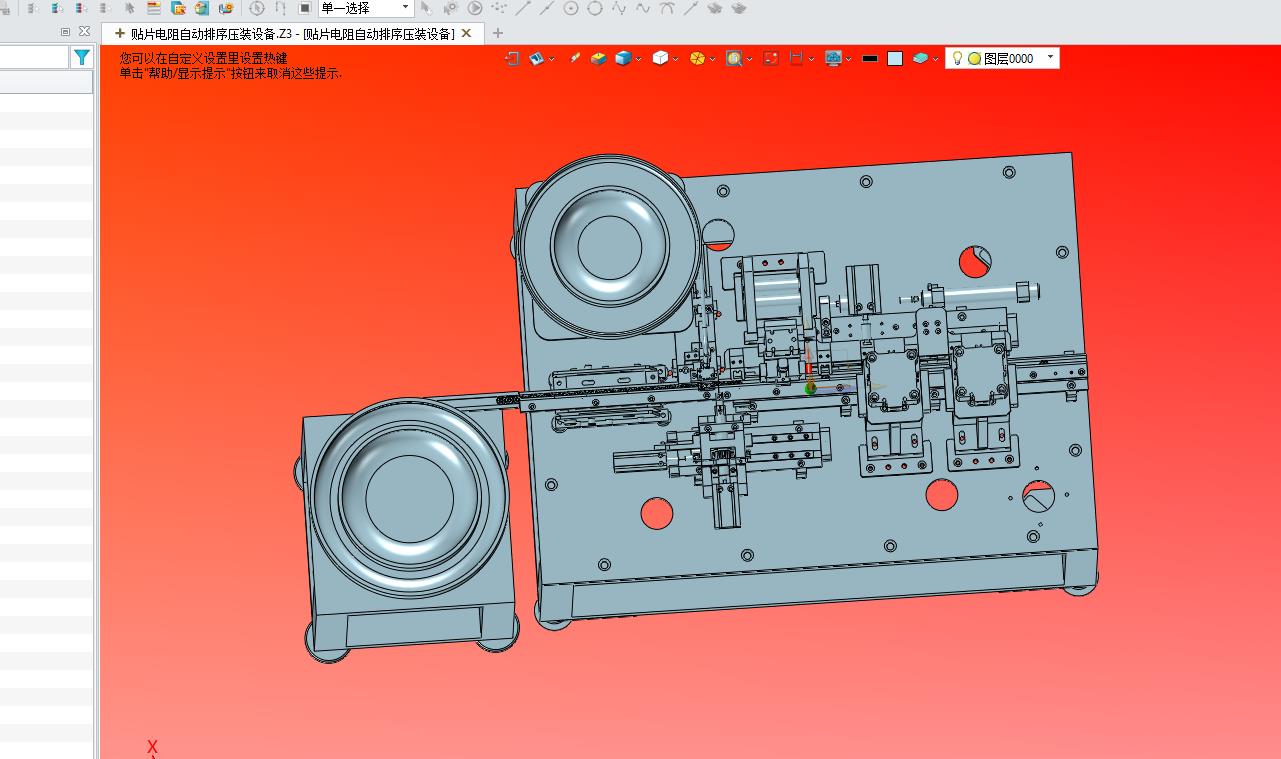This screenshot has width=1281, height=759.
Task: Click the search input field beside filter icon
Action: click(x=34, y=59)
